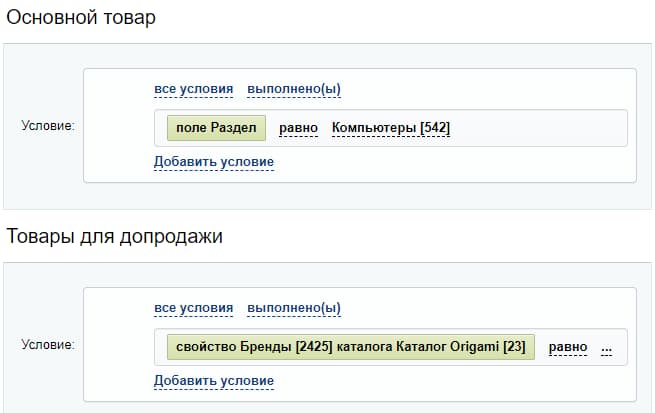
Task: Click the 'Товары для допродажи' heading
Action: click(114, 236)
